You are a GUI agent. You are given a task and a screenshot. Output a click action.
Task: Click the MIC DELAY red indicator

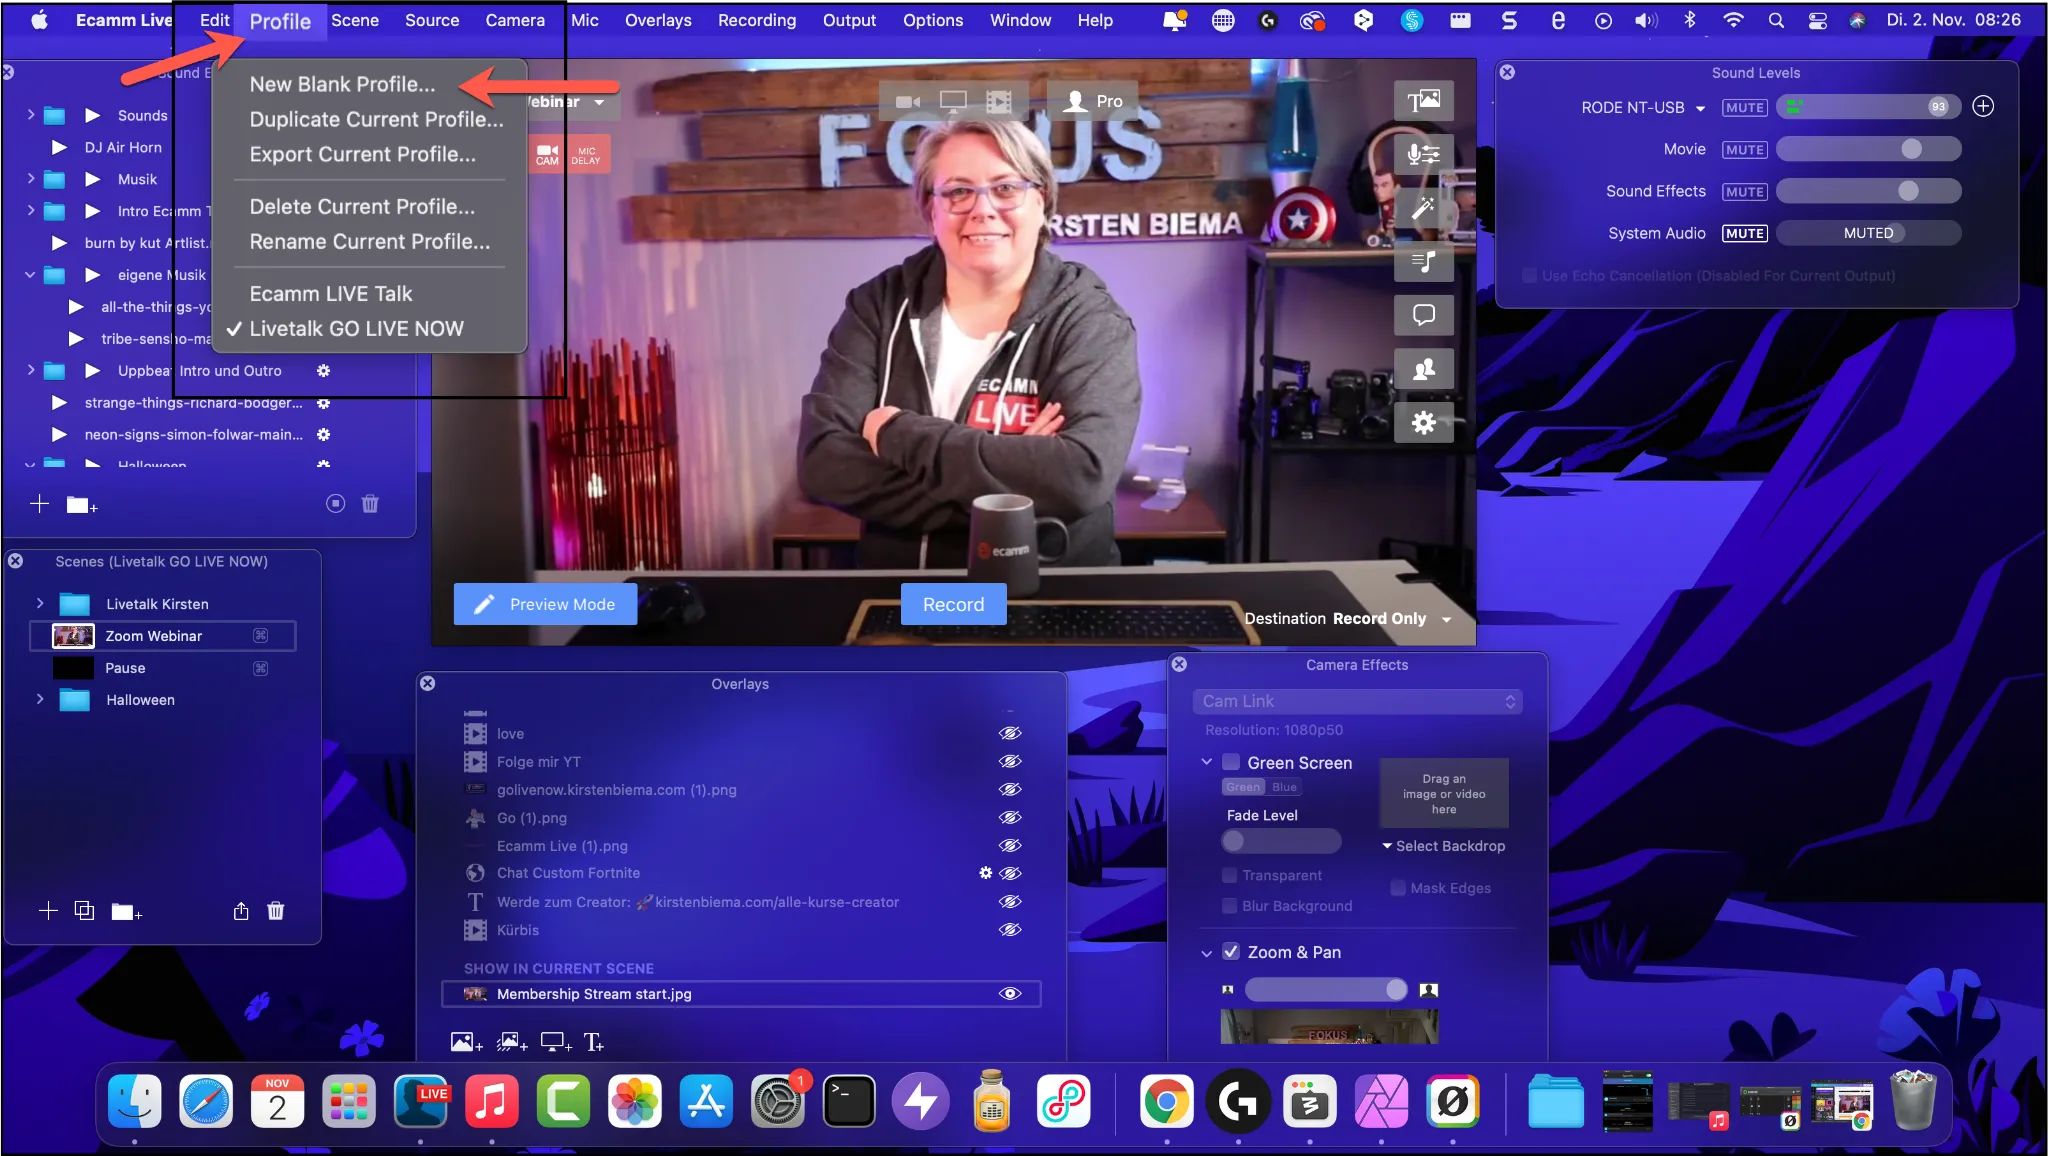coord(586,155)
